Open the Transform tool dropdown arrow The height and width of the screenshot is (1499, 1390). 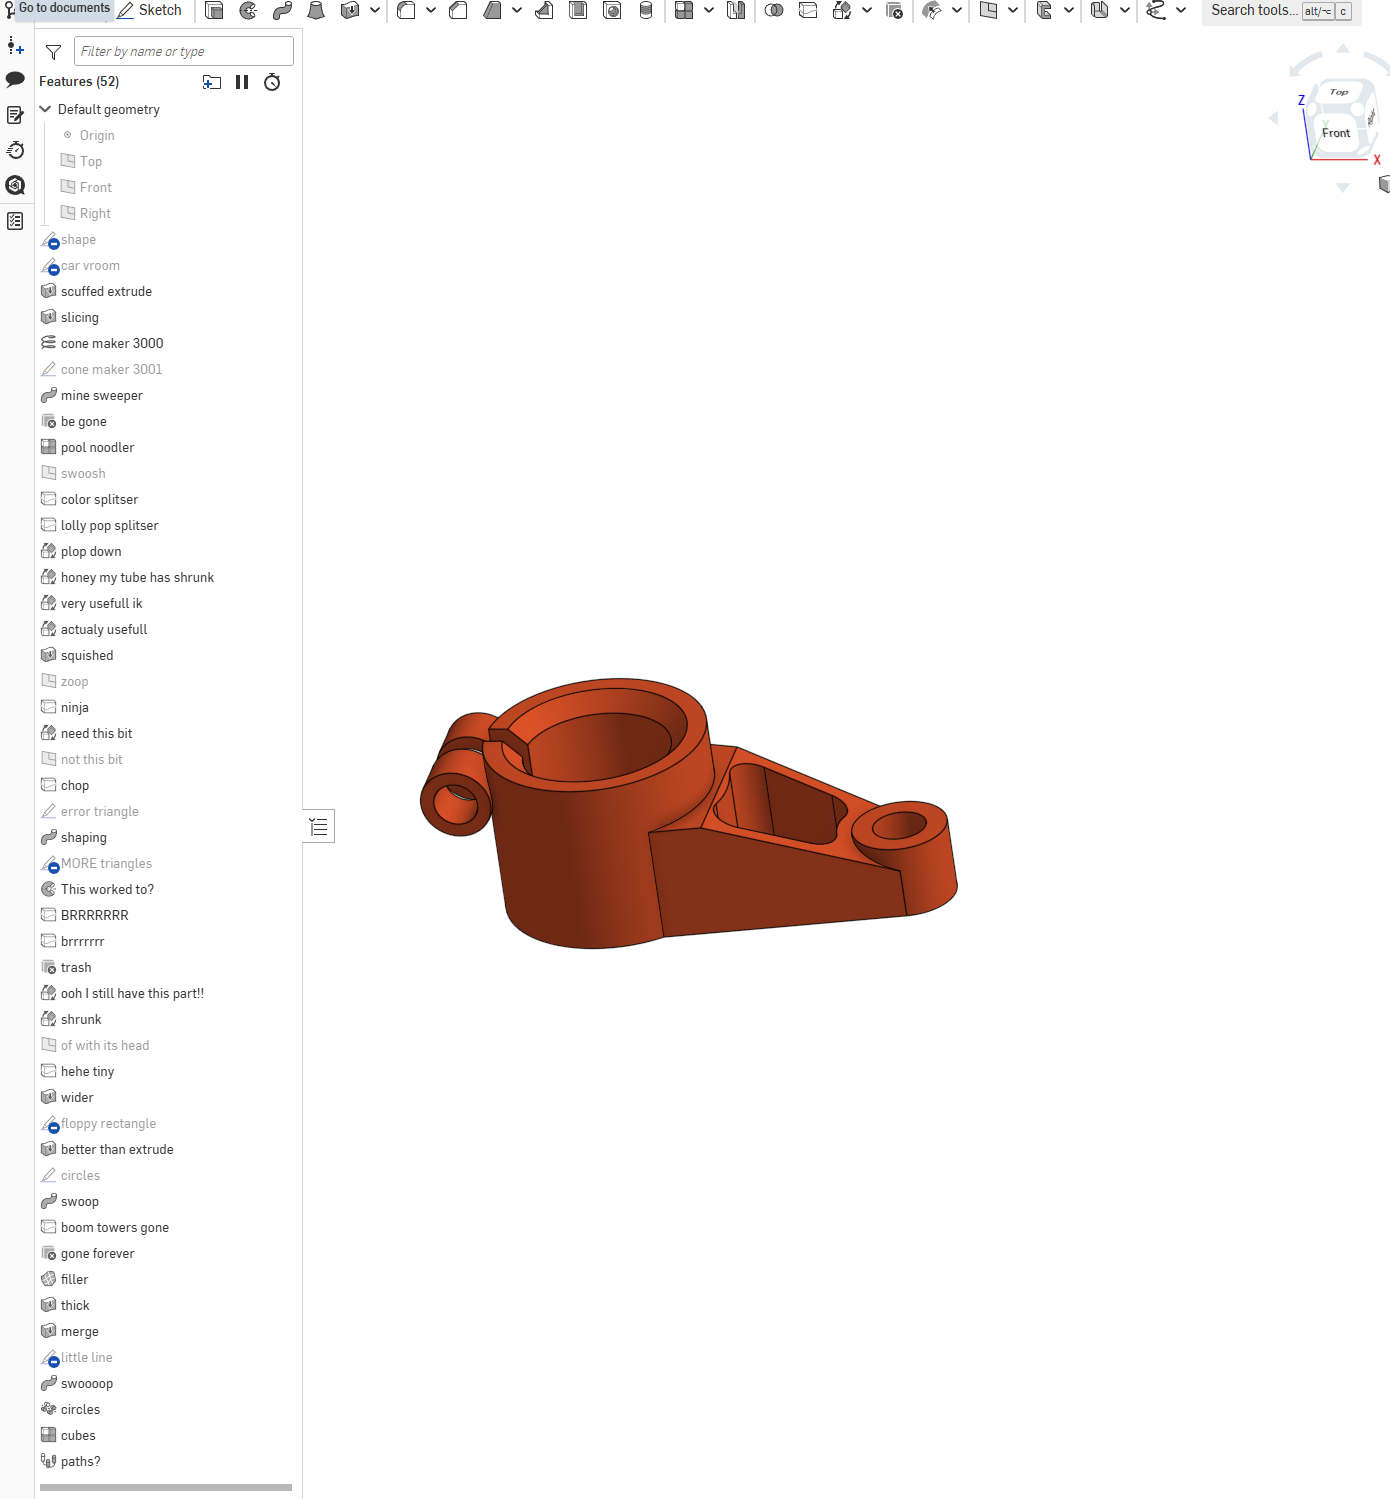867,10
